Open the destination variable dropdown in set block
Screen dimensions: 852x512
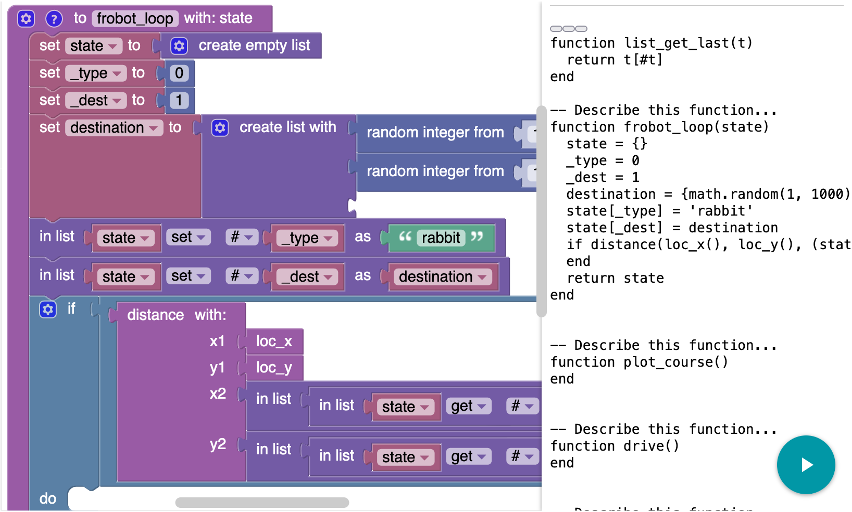coord(113,128)
